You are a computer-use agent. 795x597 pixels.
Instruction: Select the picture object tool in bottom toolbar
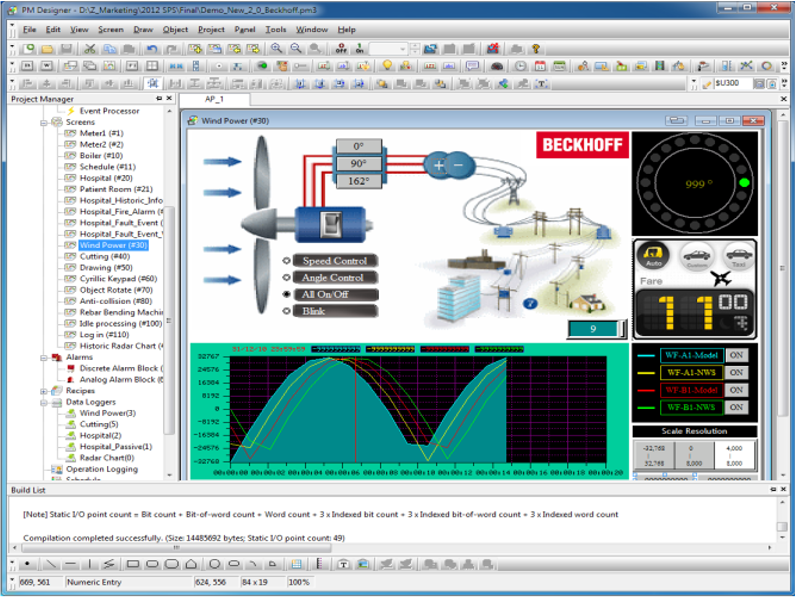363,564
